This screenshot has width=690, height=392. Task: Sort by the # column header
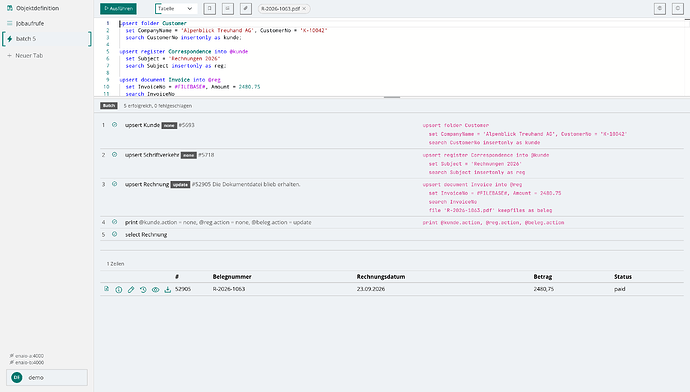(x=177, y=277)
